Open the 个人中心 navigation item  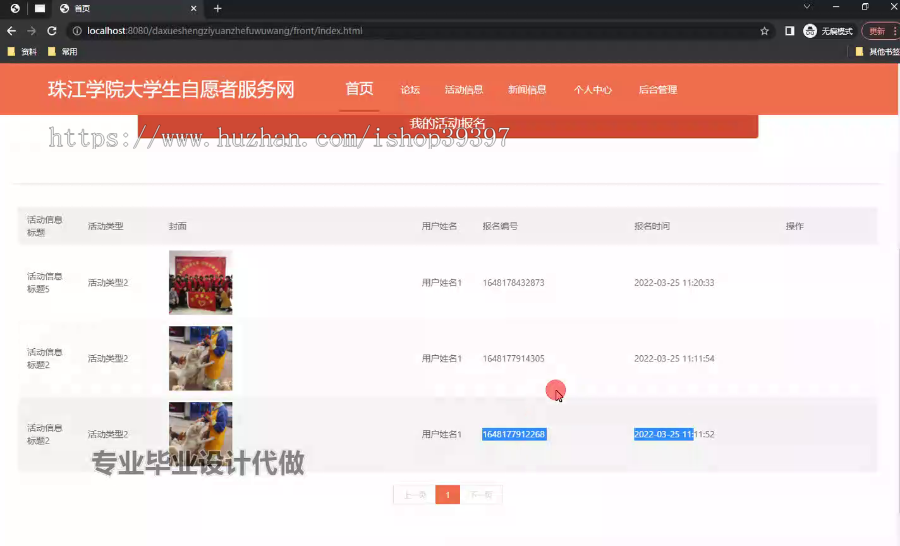click(x=592, y=90)
